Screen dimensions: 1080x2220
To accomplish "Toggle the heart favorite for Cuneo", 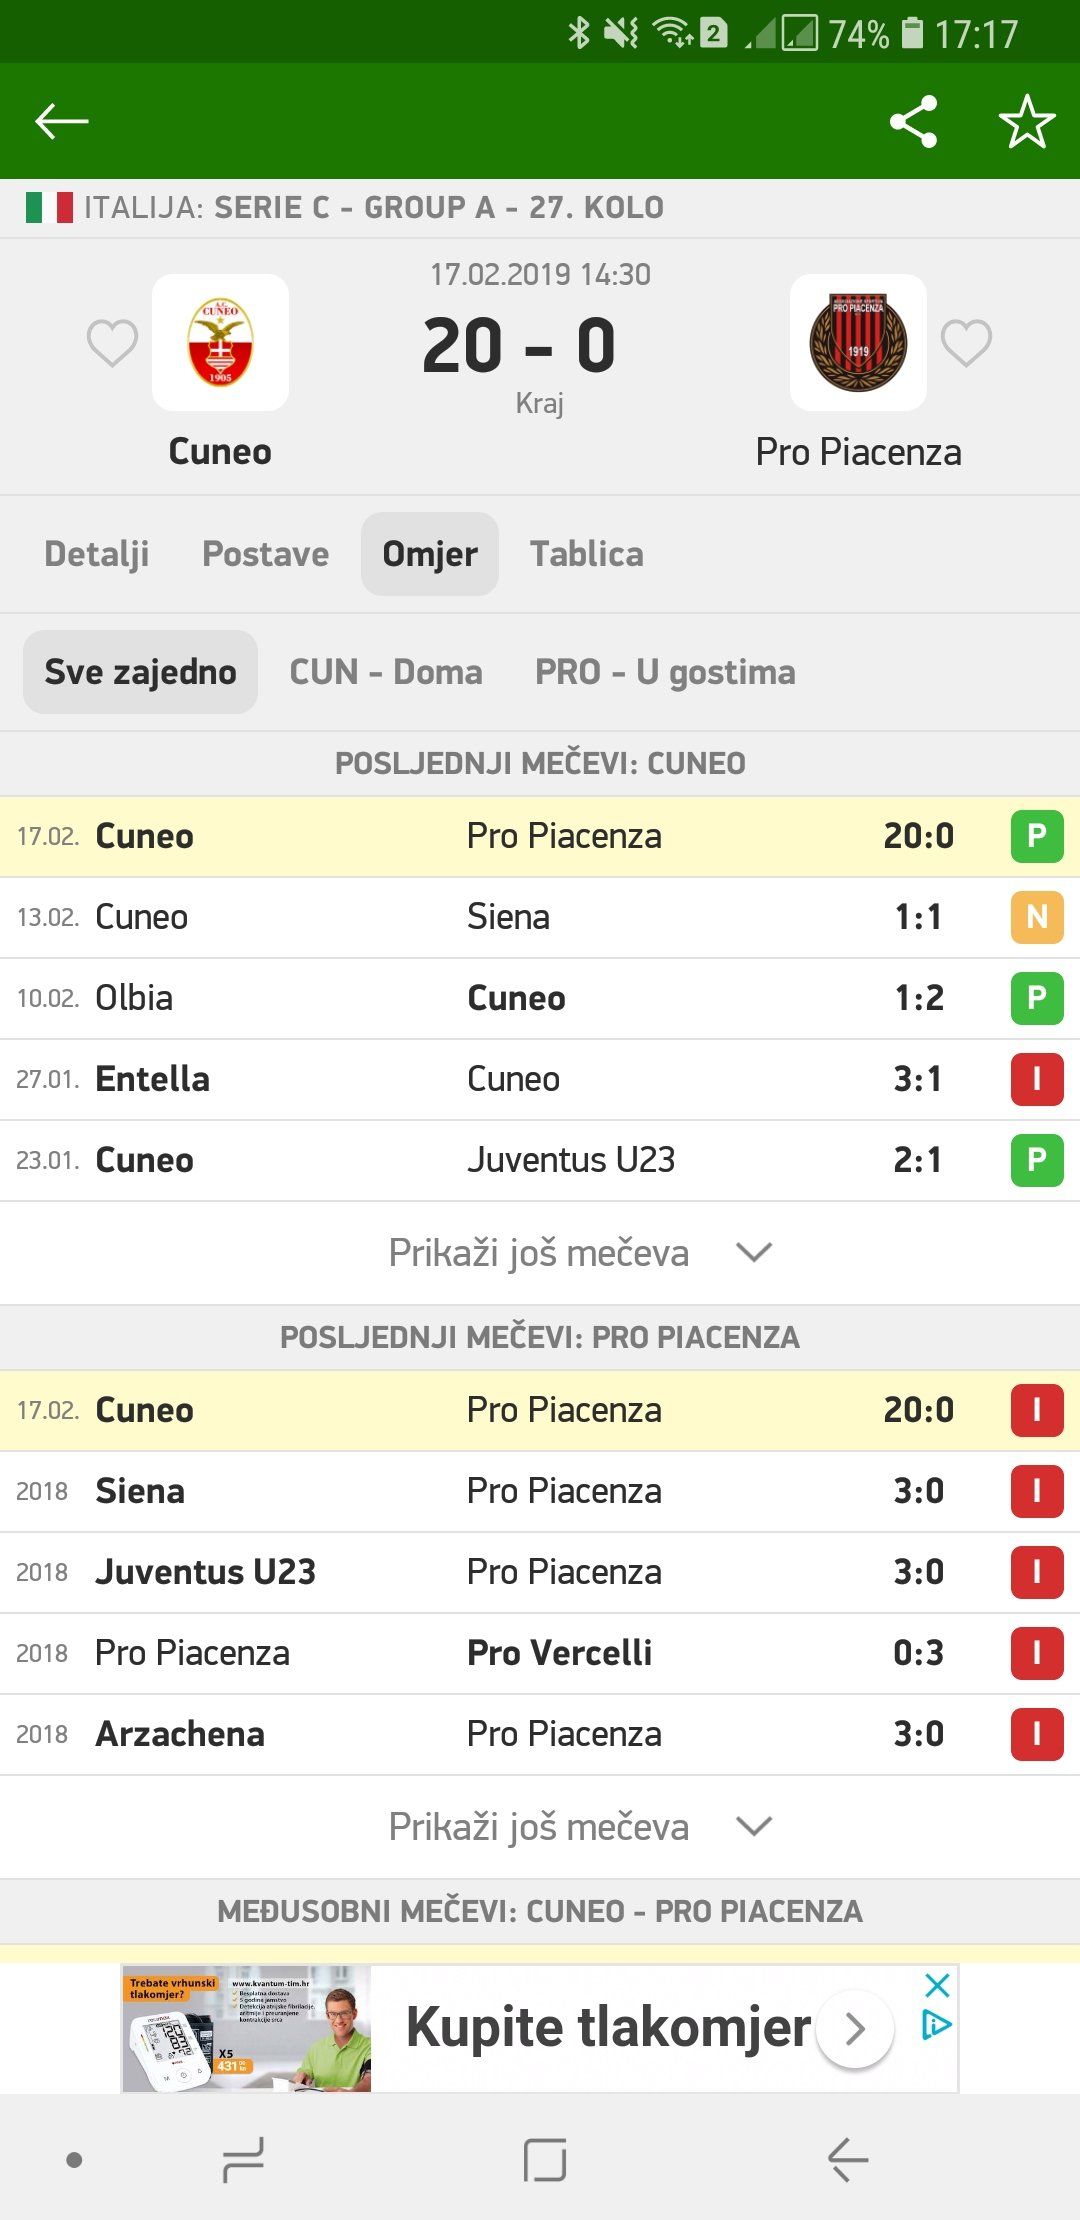I will coord(112,343).
